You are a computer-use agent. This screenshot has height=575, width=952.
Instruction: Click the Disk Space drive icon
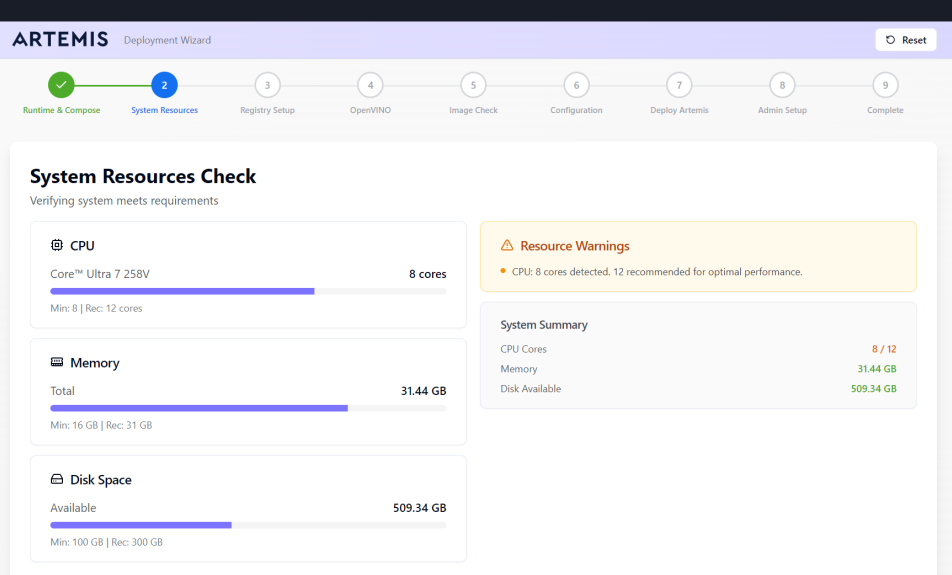tap(57, 480)
